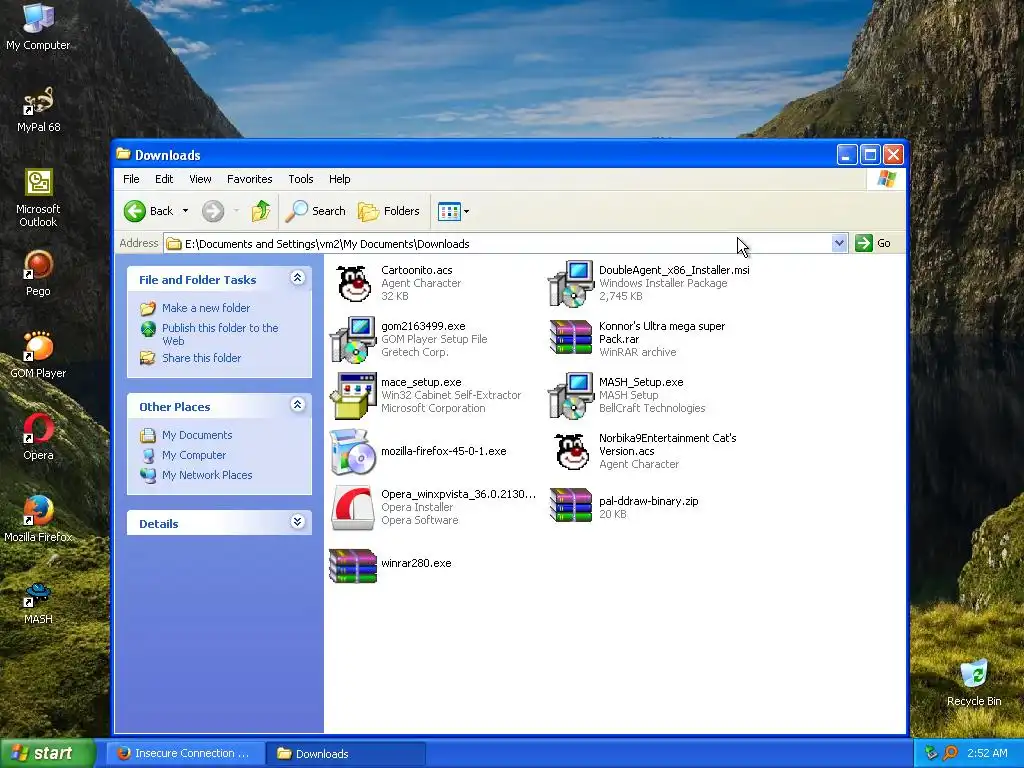Click the taskbar clock 2:52 AM
The image size is (1024, 768).
point(987,754)
